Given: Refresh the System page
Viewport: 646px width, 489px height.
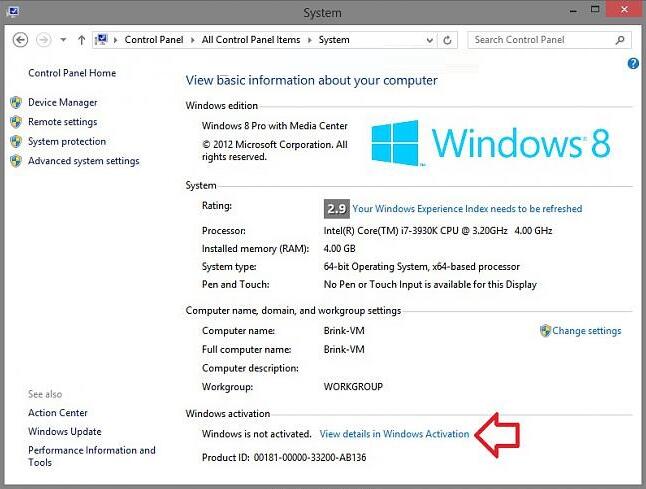Looking at the screenshot, I should (x=447, y=40).
